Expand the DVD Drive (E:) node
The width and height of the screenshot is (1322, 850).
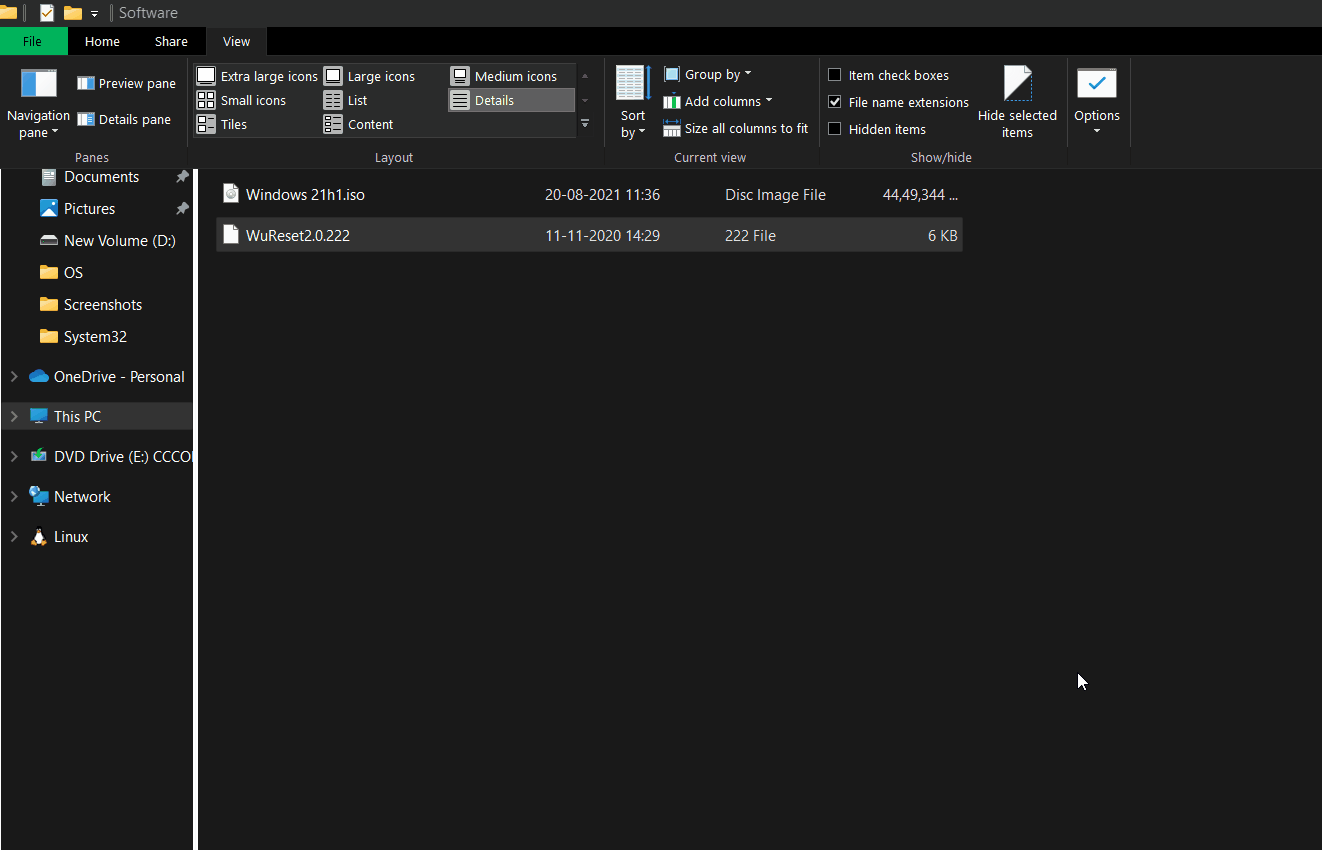click(x=14, y=457)
